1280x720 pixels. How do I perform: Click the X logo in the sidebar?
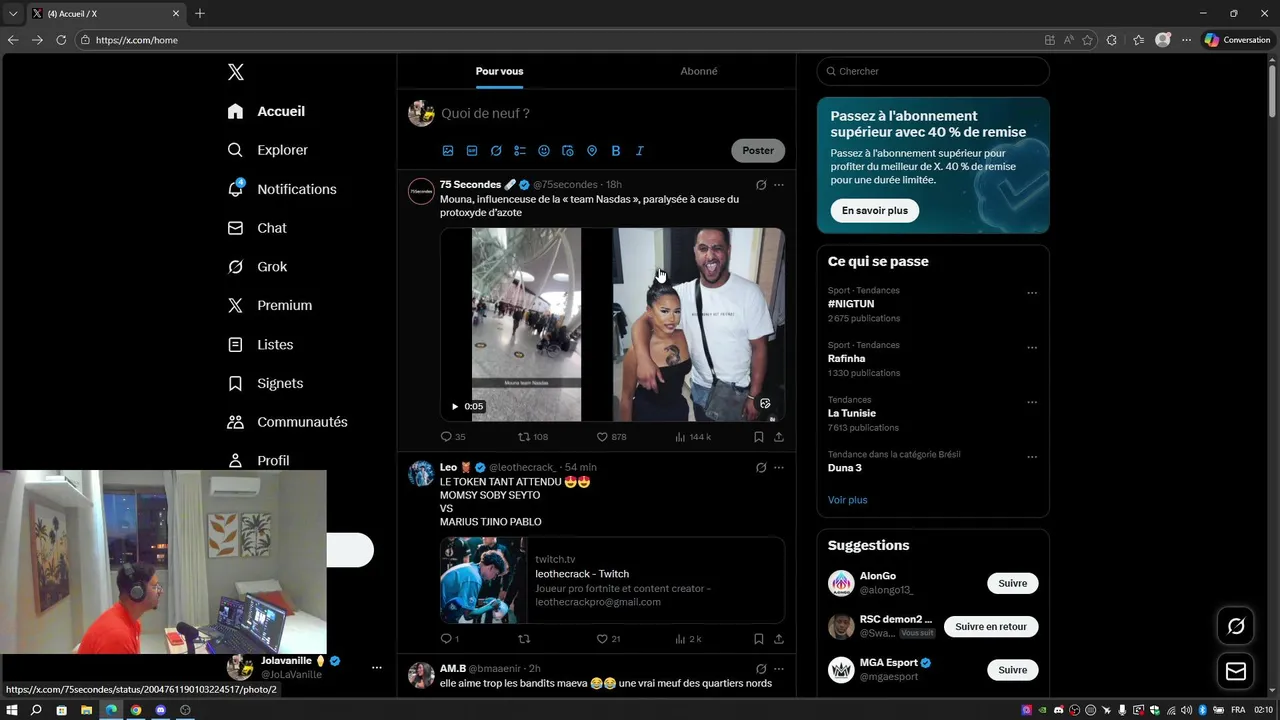pyautogui.click(x=236, y=72)
